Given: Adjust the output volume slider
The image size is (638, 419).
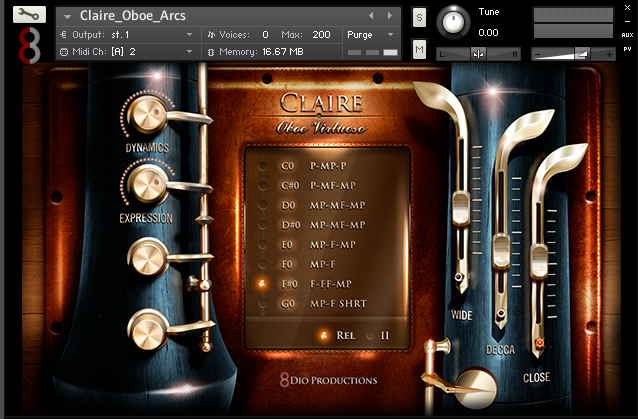Looking at the screenshot, I should tap(581, 54).
